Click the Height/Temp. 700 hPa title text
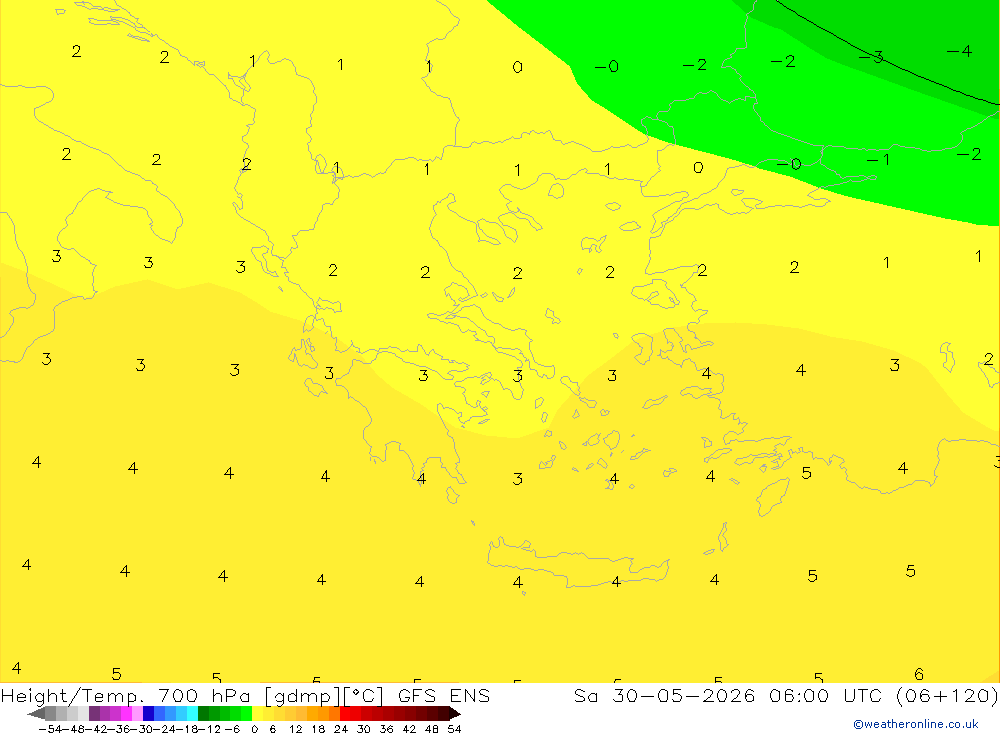 (126, 695)
